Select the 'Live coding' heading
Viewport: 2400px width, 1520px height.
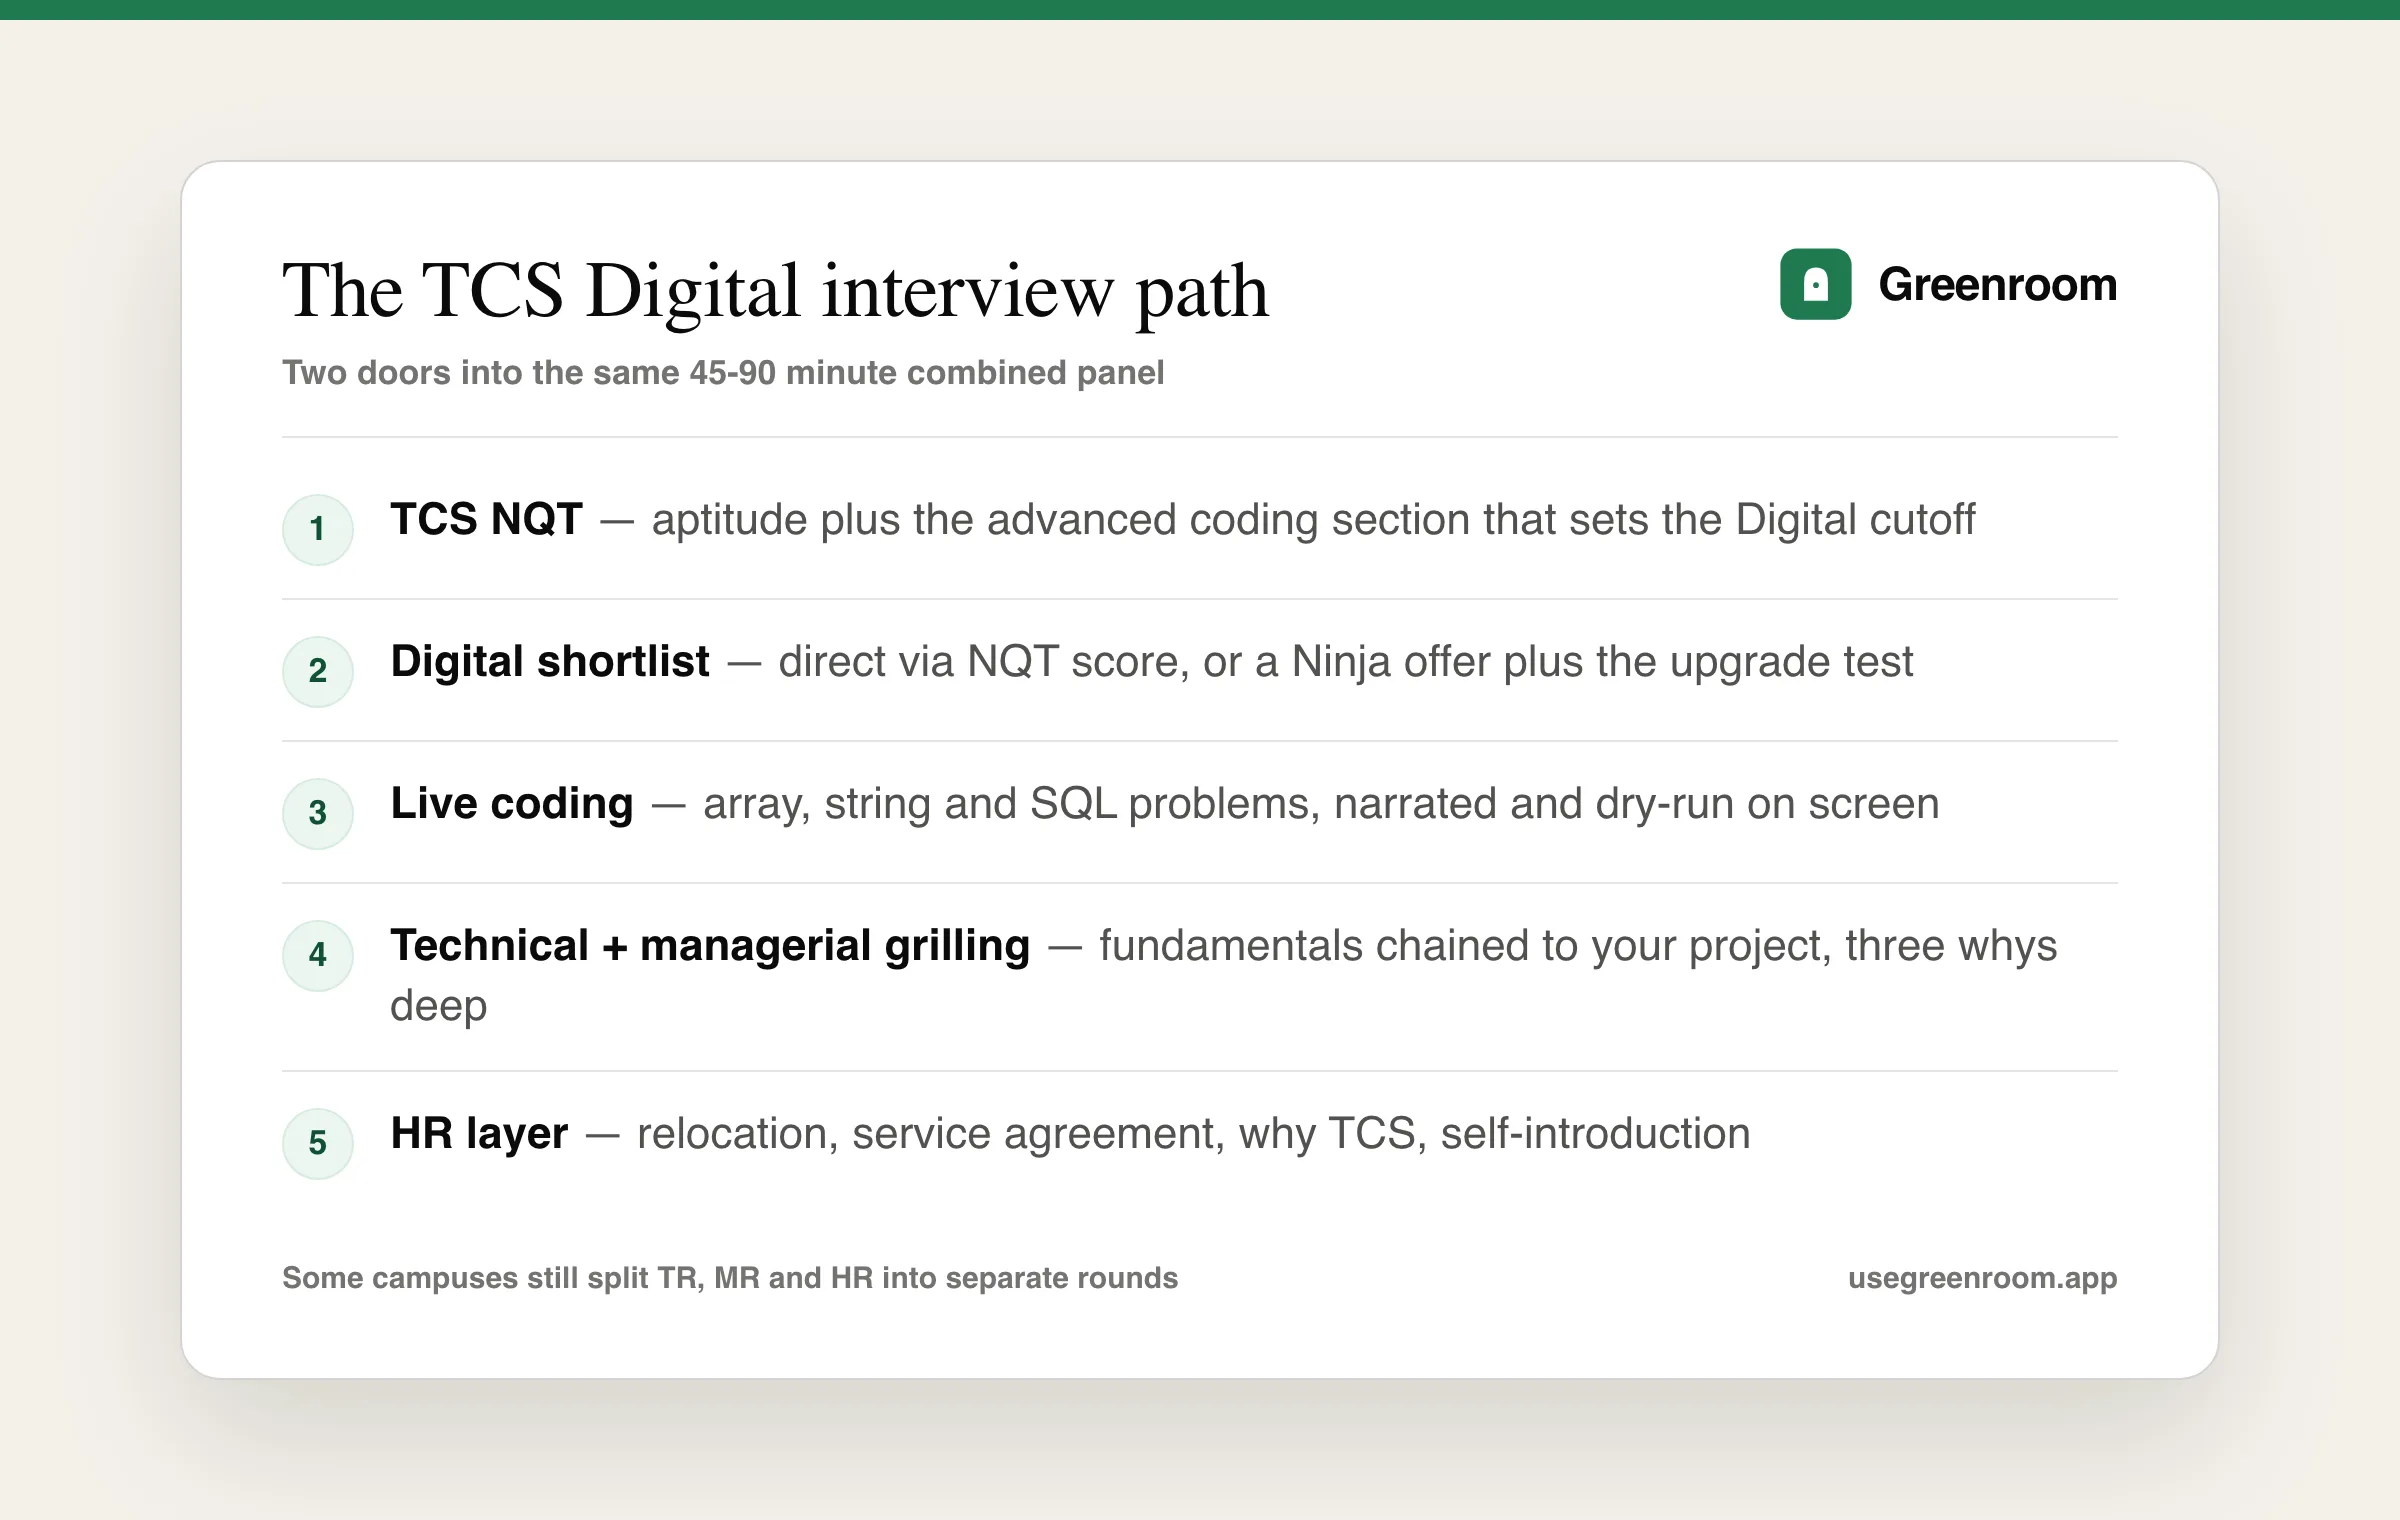512,804
